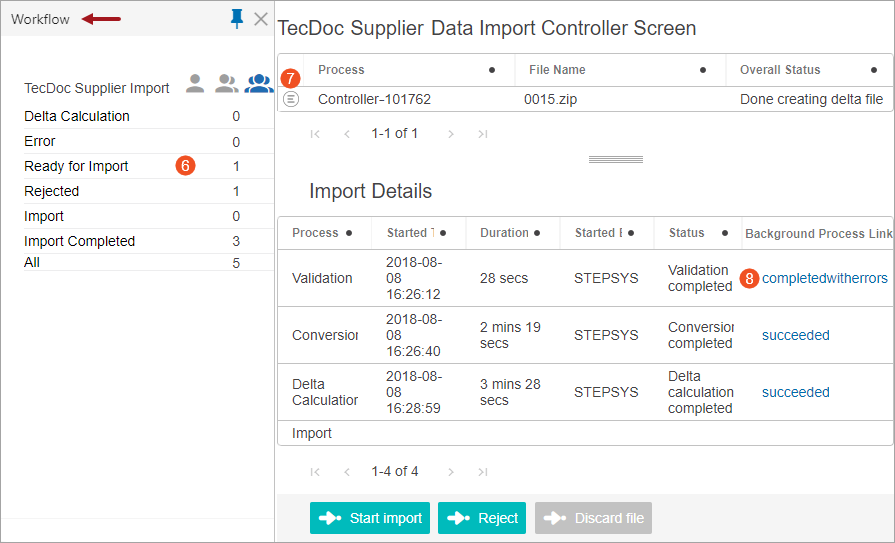Image resolution: width=895 pixels, height=543 pixels.
Task: Pin the Workflow panel
Action: [x=237, y=19]
